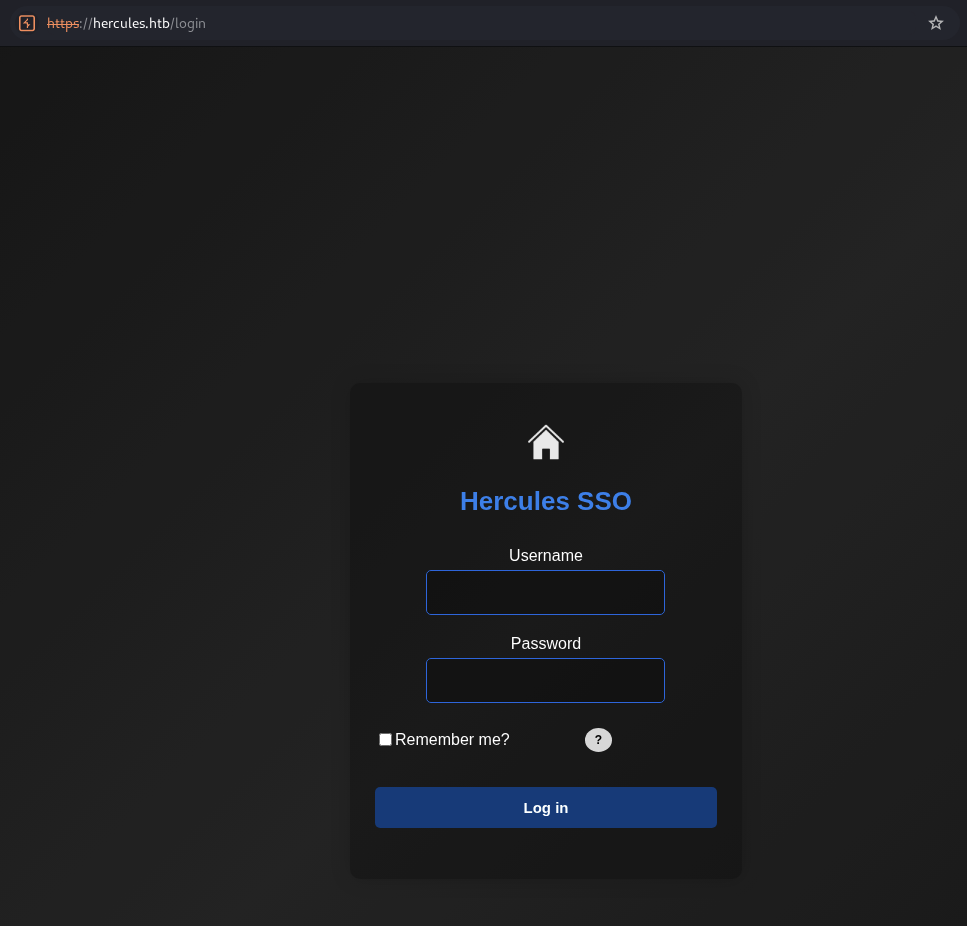Image resolution: width=967 pixels, height=926 pixels.
Task: Click the Password label text
Action: click(x=546, y=643)
